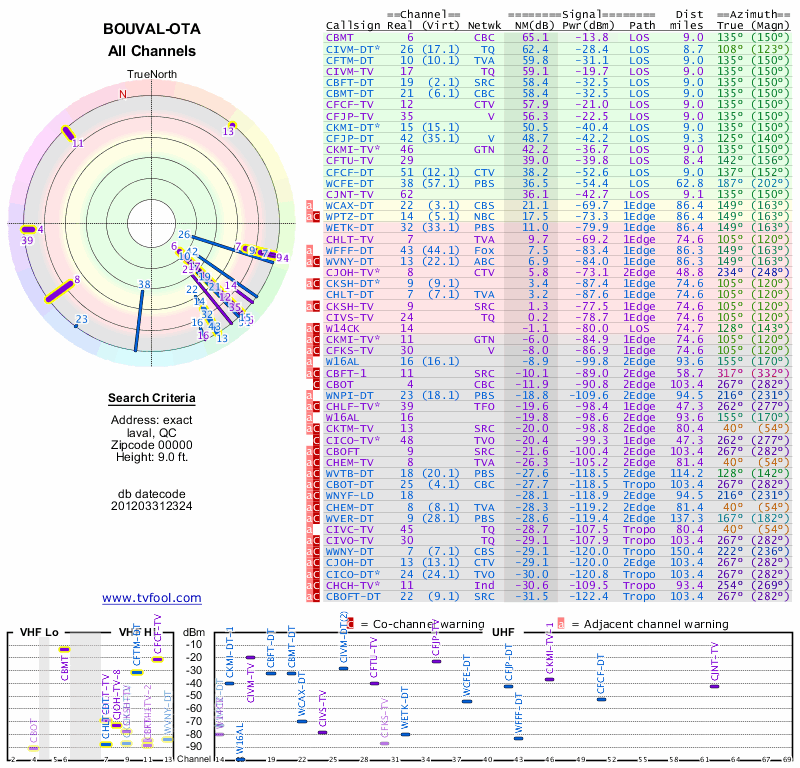Select the CBMT callsign in the table

click(x=340, y=38)
